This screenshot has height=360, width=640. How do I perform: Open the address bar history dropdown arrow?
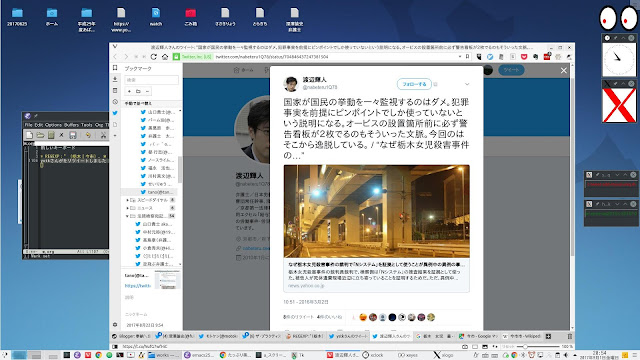pyautogui.click(x=460, y=57)
